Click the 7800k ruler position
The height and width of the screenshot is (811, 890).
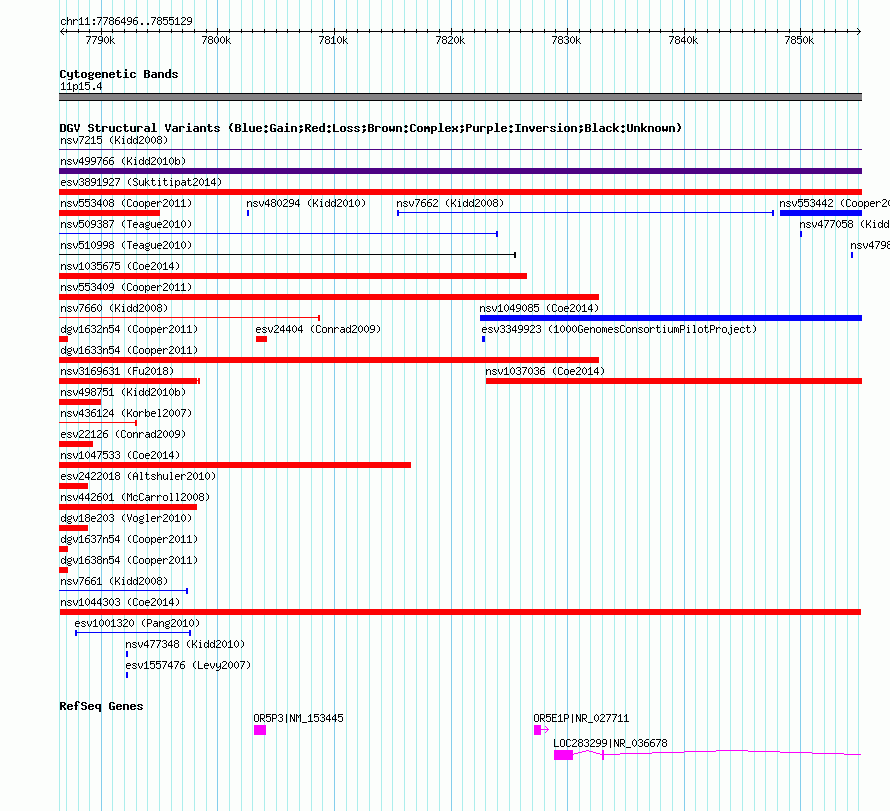point(216,40)
